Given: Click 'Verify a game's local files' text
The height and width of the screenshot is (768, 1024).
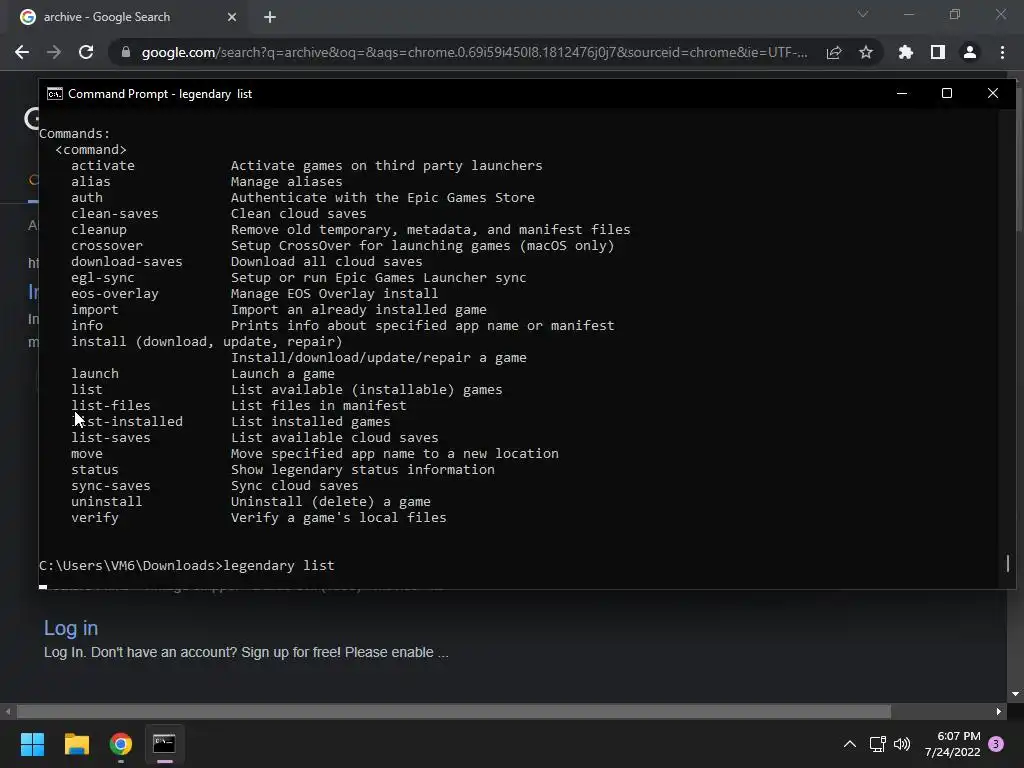Looking at the screenshot, I should (x=338, y=517).
